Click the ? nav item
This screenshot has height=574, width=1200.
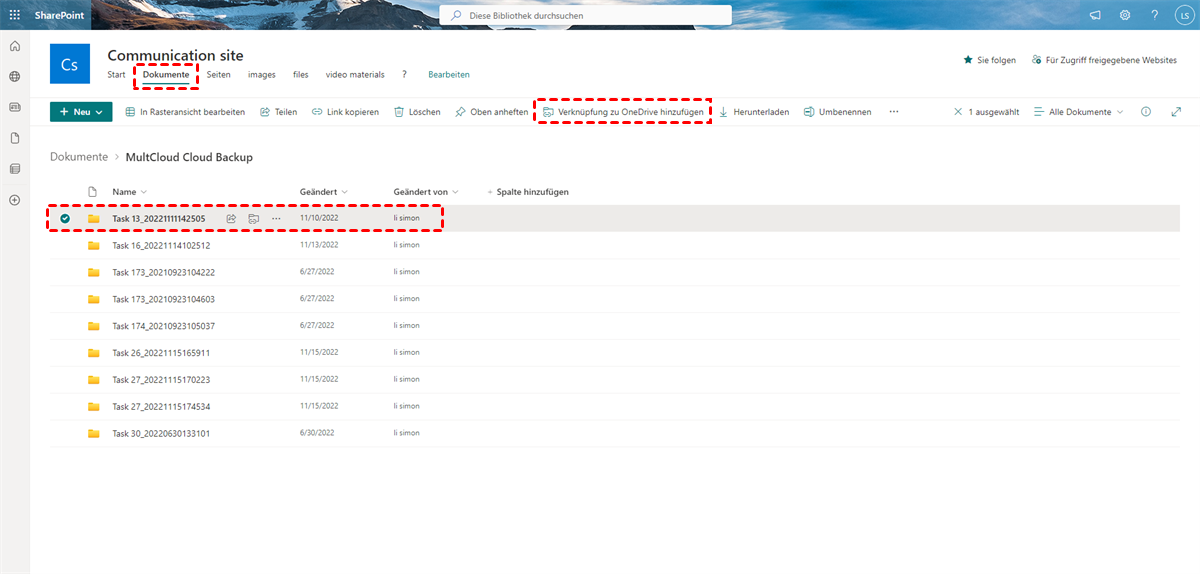coord(404,75)
